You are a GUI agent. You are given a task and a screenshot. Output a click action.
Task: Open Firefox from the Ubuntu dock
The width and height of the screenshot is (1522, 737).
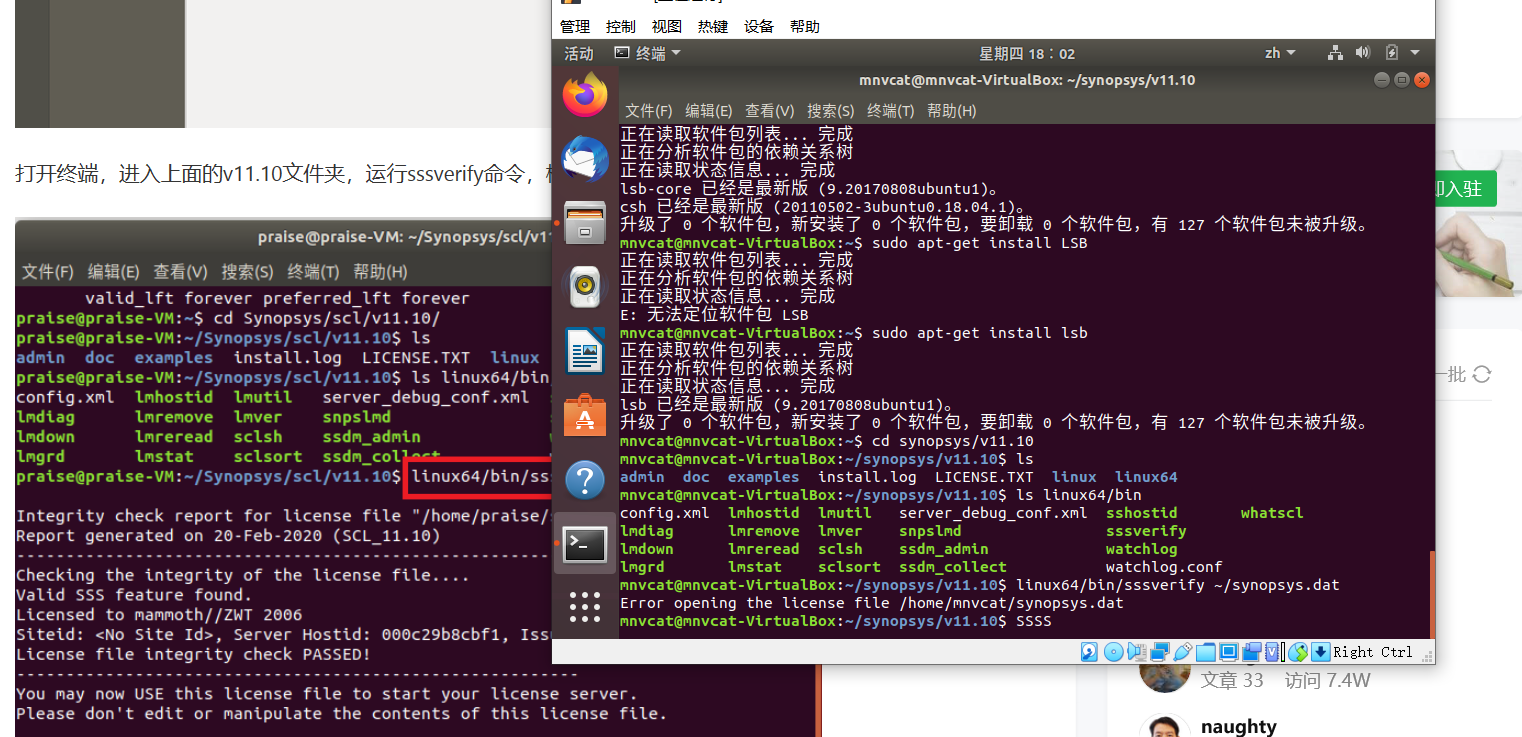pos(585,95)
